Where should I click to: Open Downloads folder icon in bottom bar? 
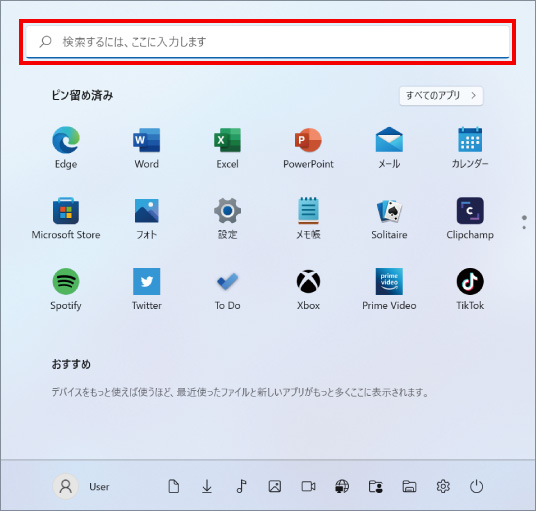click(x=207, y=486)
